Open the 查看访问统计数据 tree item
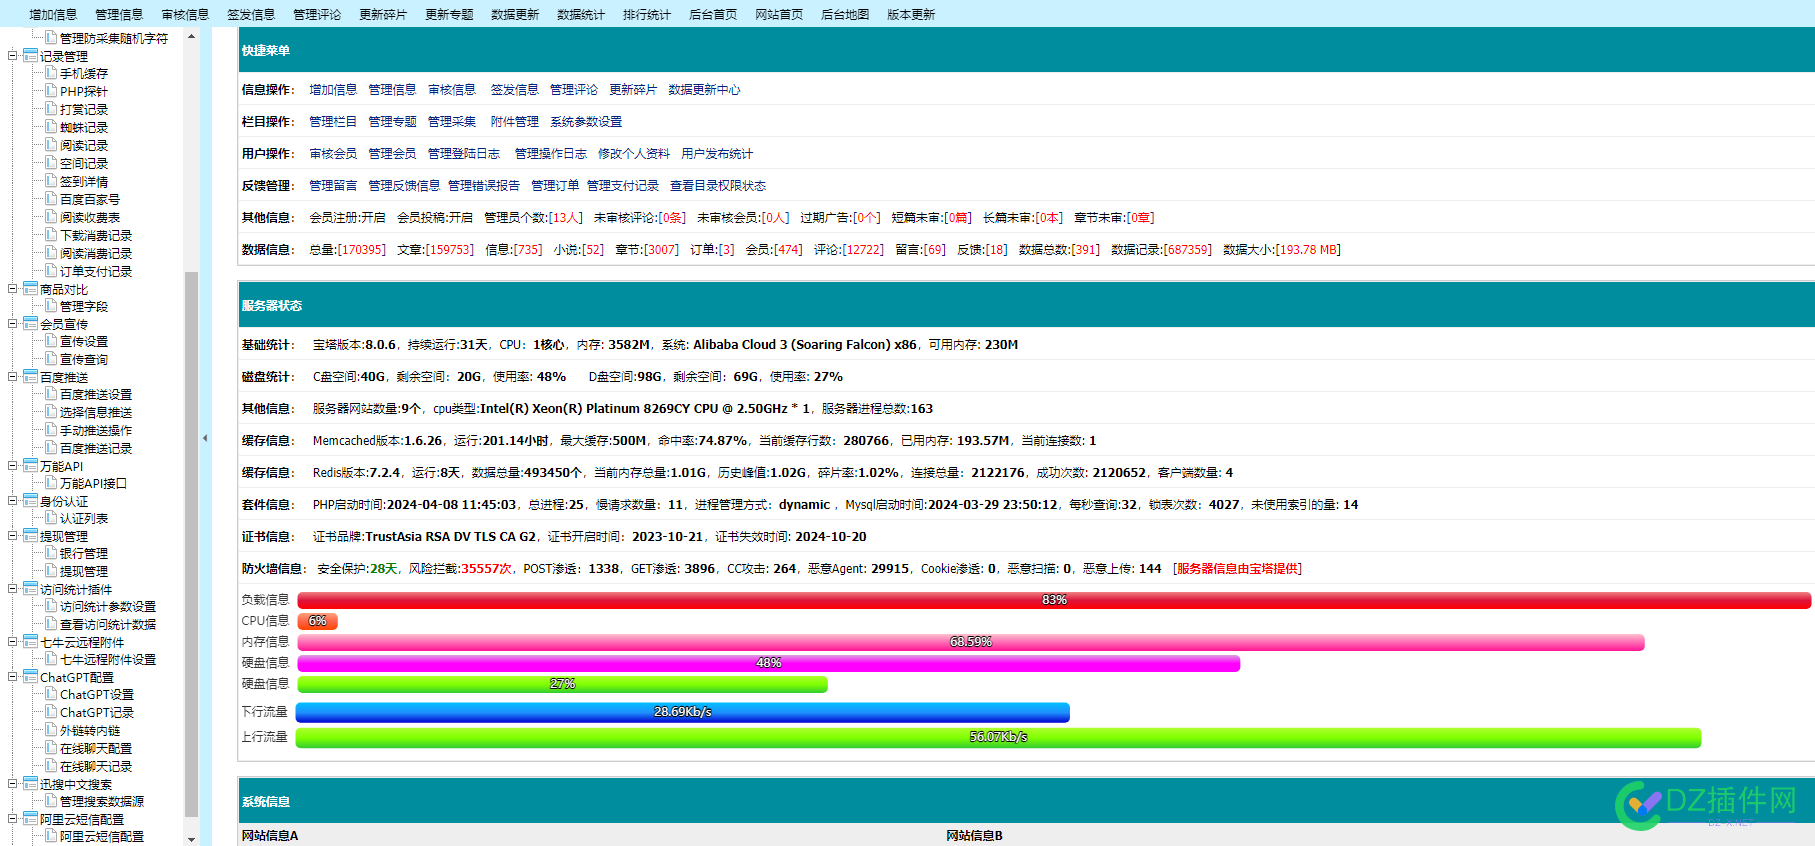 tap(108, 624)
